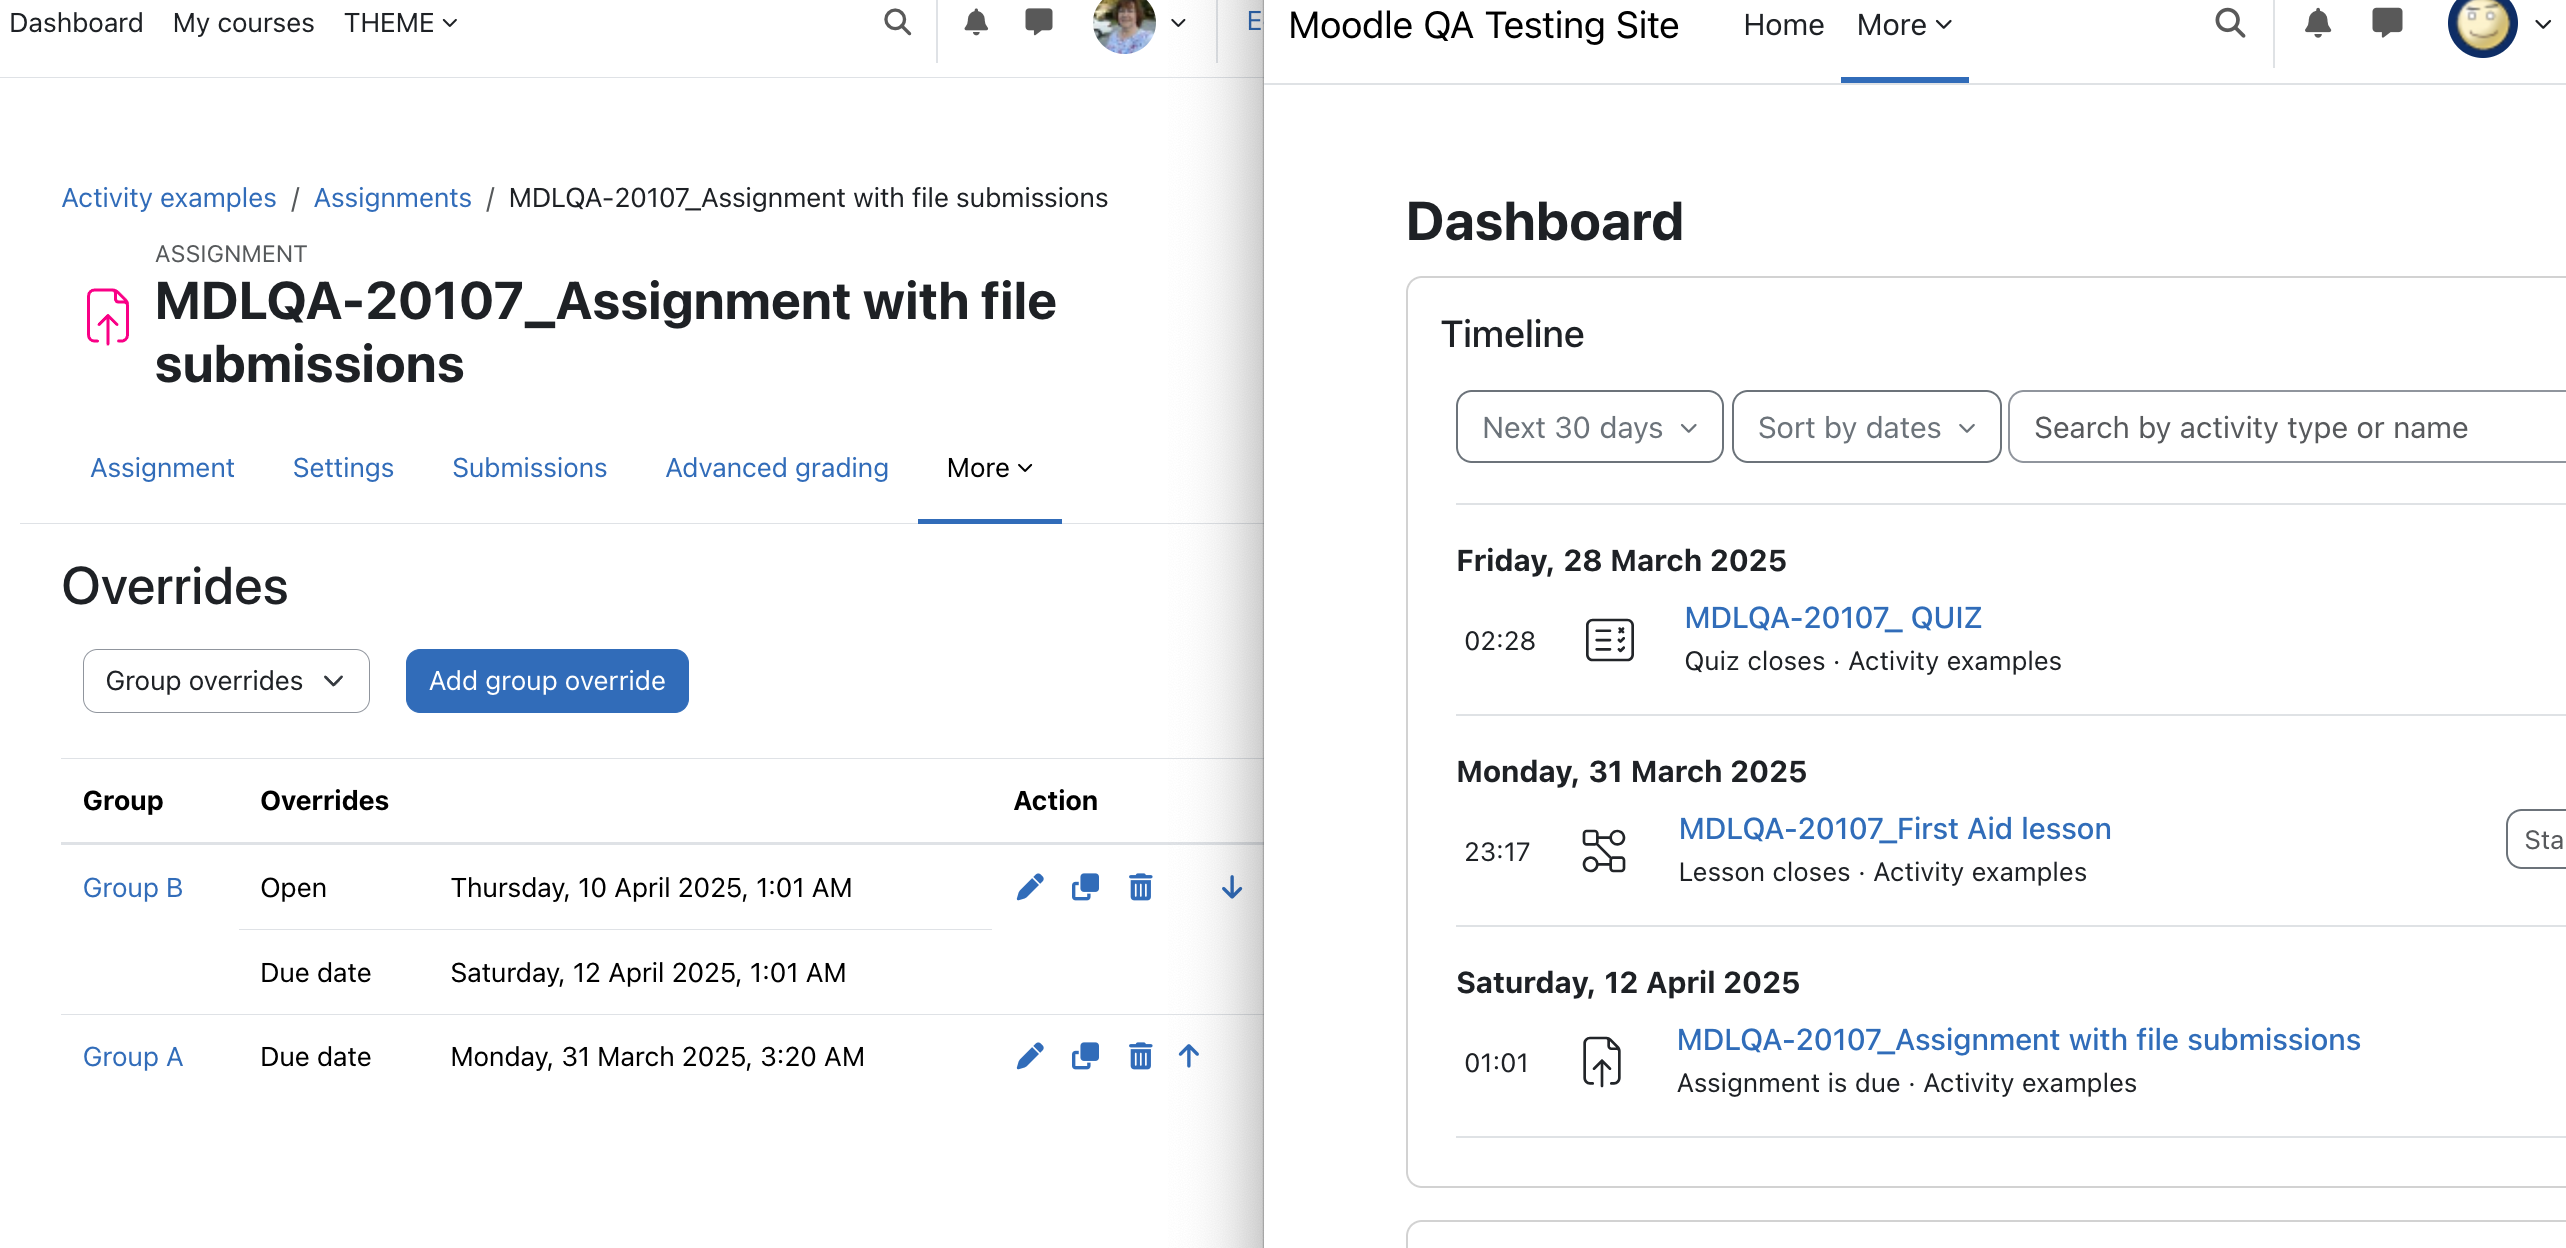Image resolution: width=2566 pixels, height=1248 pixels.
Task: Expand the THEME menu
Action: coord(400,23)
